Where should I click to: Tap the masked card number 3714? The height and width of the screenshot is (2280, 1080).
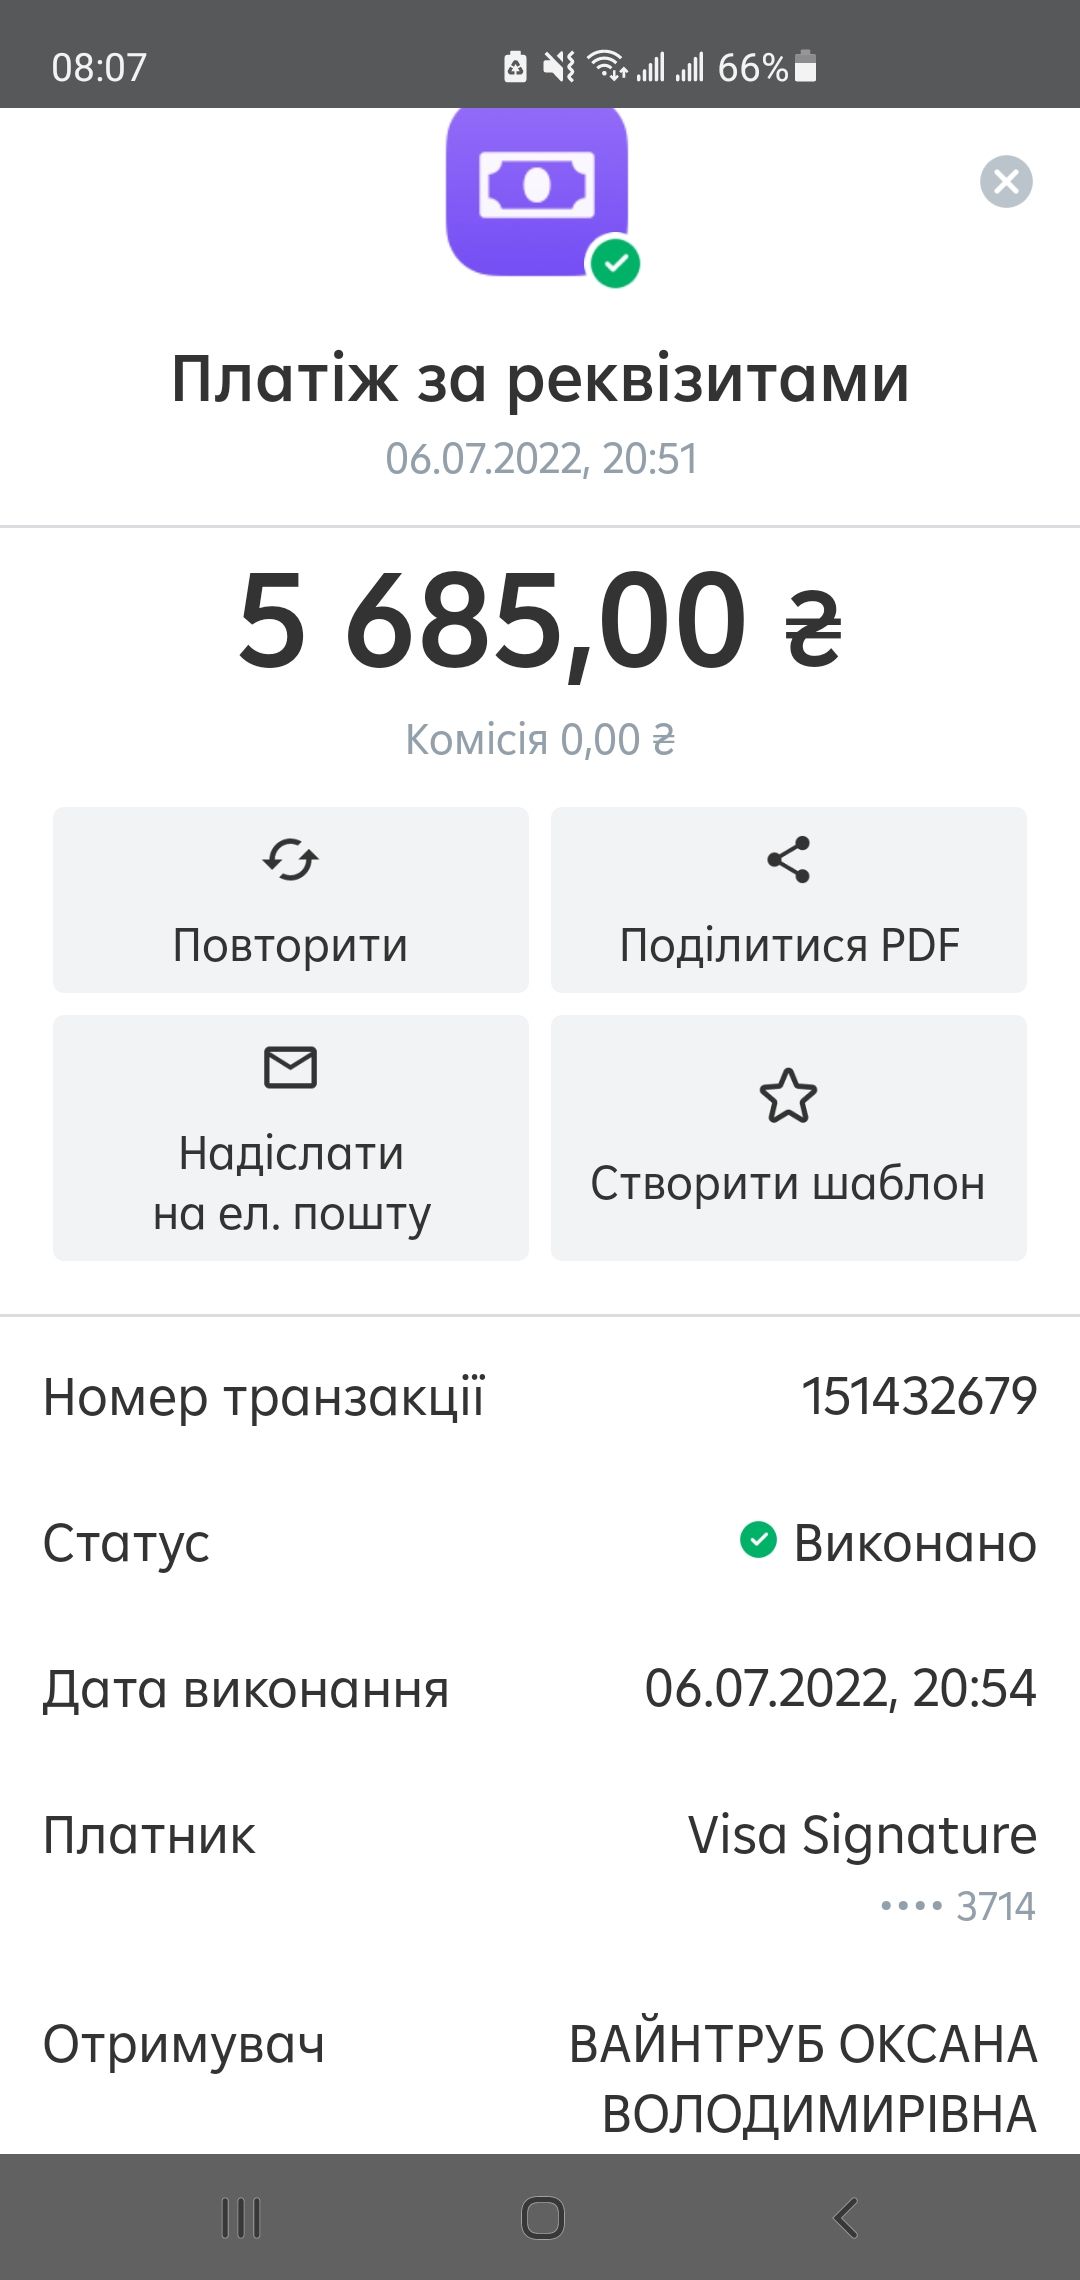[x=958, y=1906]
